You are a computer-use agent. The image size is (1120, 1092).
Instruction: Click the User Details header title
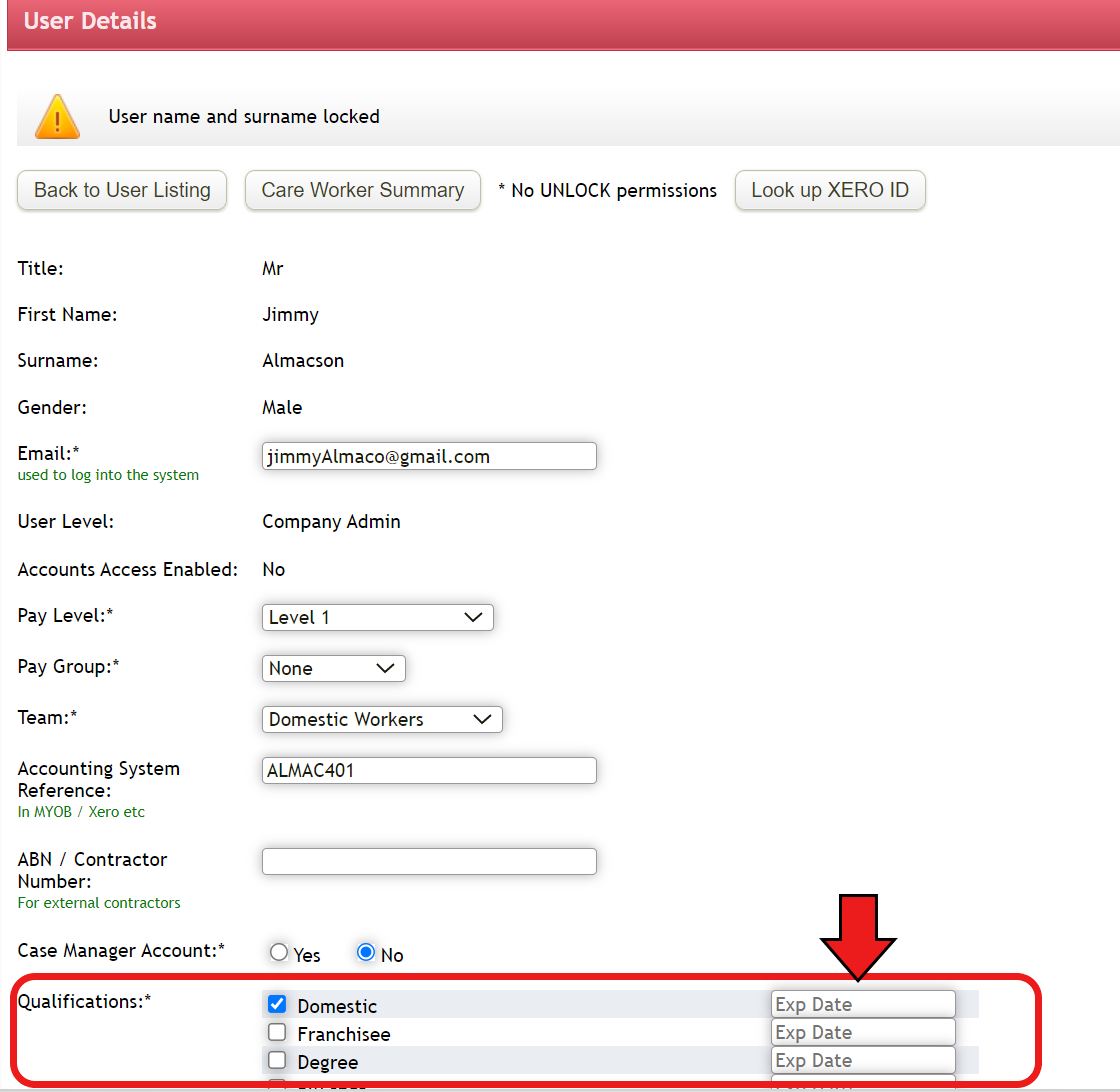90,21
